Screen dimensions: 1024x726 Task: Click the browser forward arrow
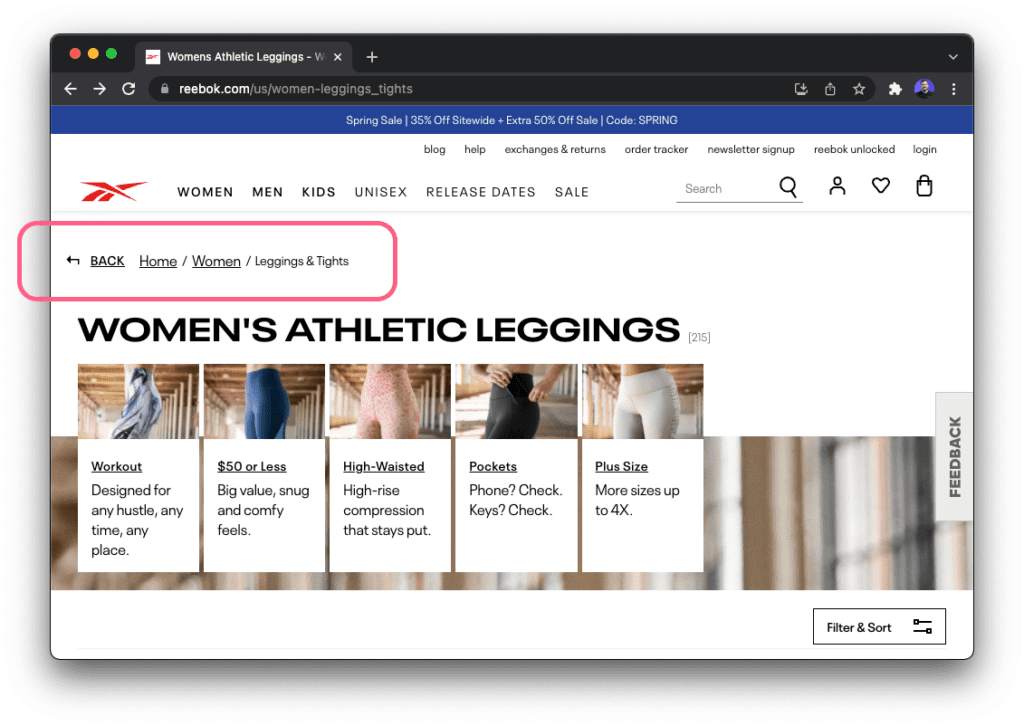tap(99, 89)
